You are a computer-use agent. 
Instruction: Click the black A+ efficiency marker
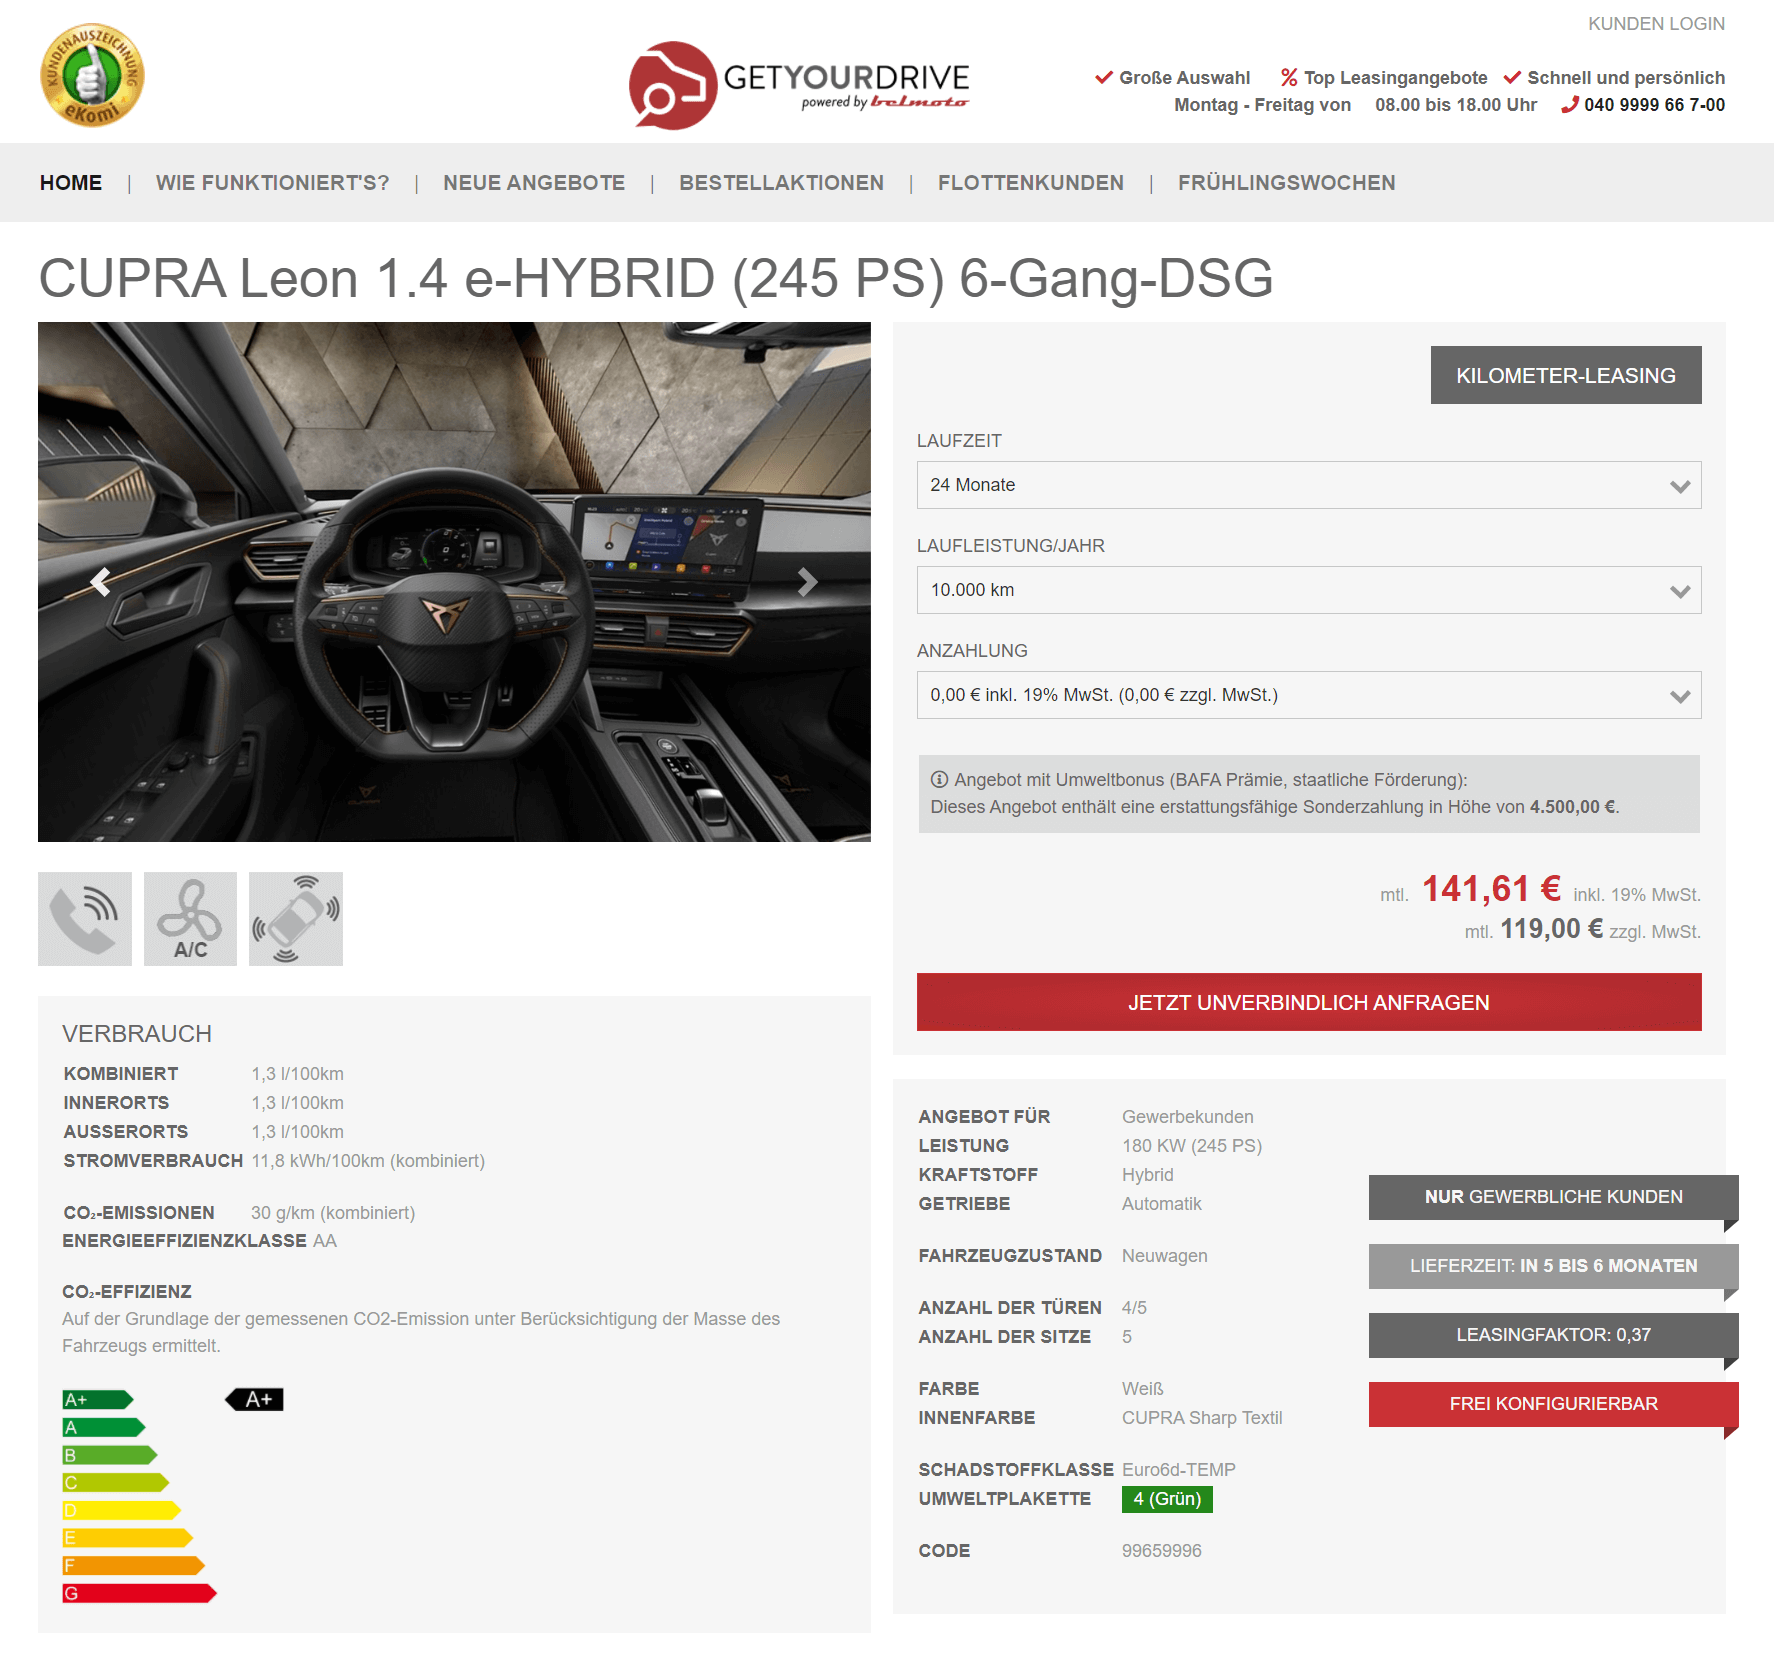255,1399
